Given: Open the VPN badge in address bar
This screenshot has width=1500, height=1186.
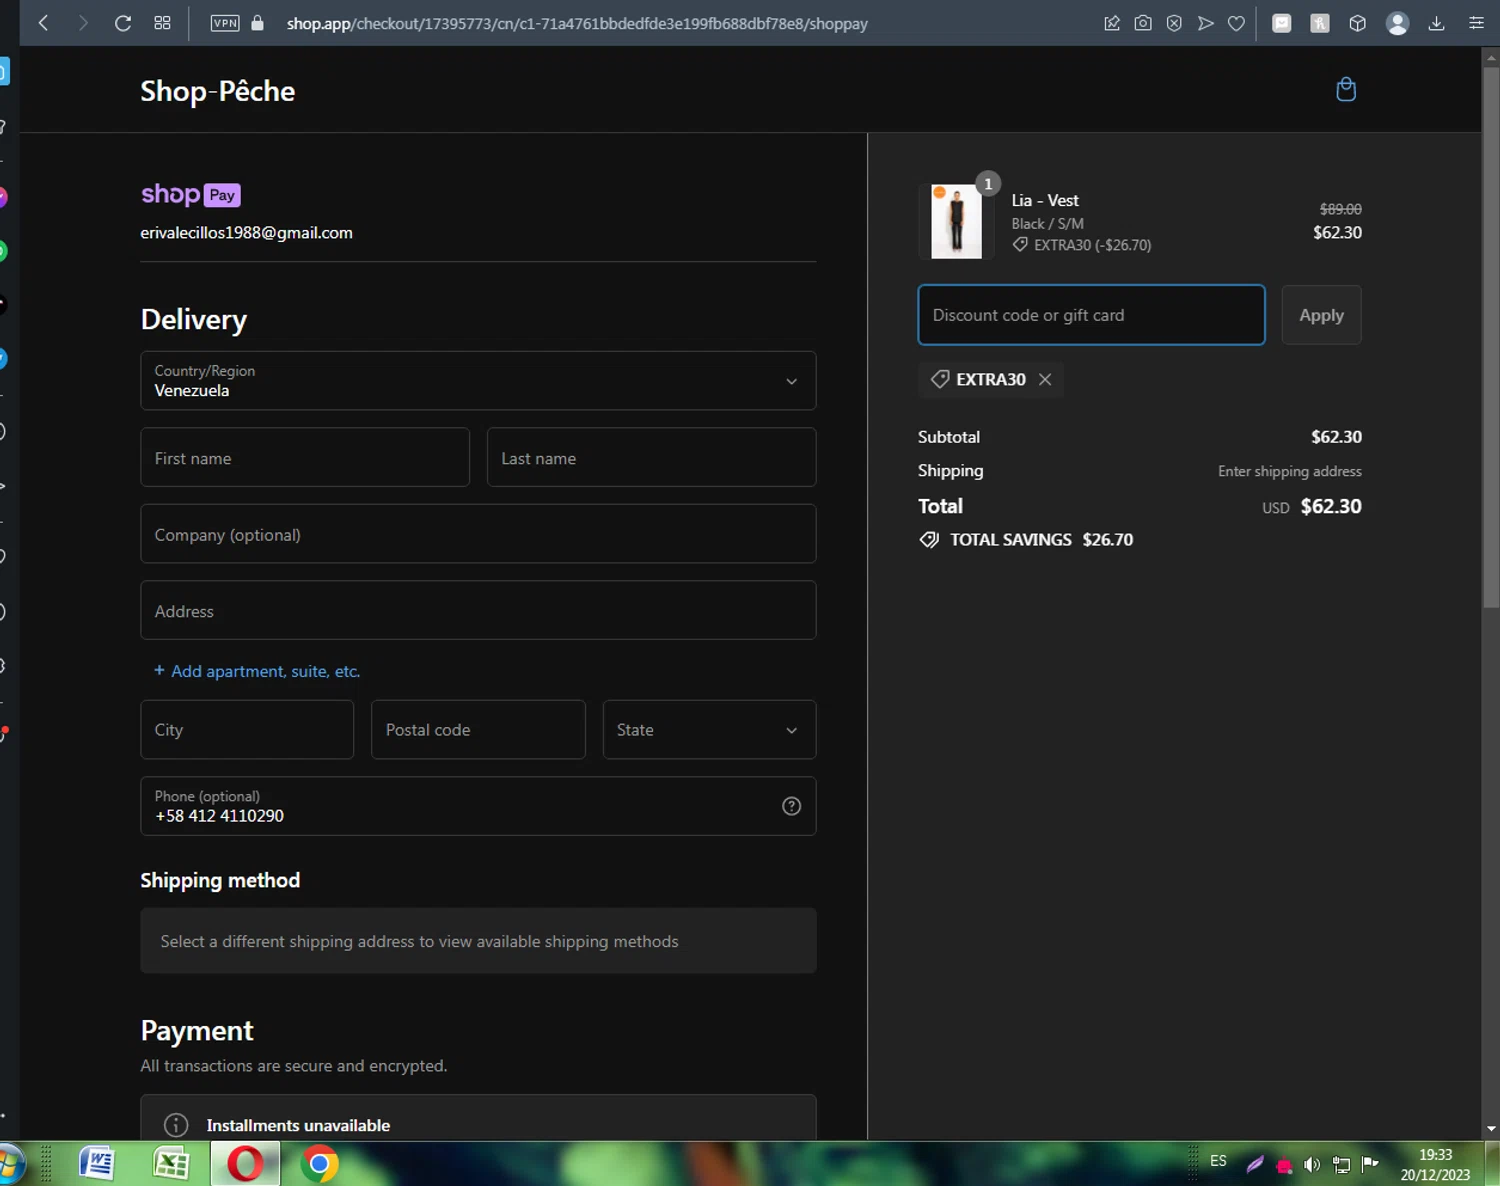Looking at the screenshot, I should 225,23.
